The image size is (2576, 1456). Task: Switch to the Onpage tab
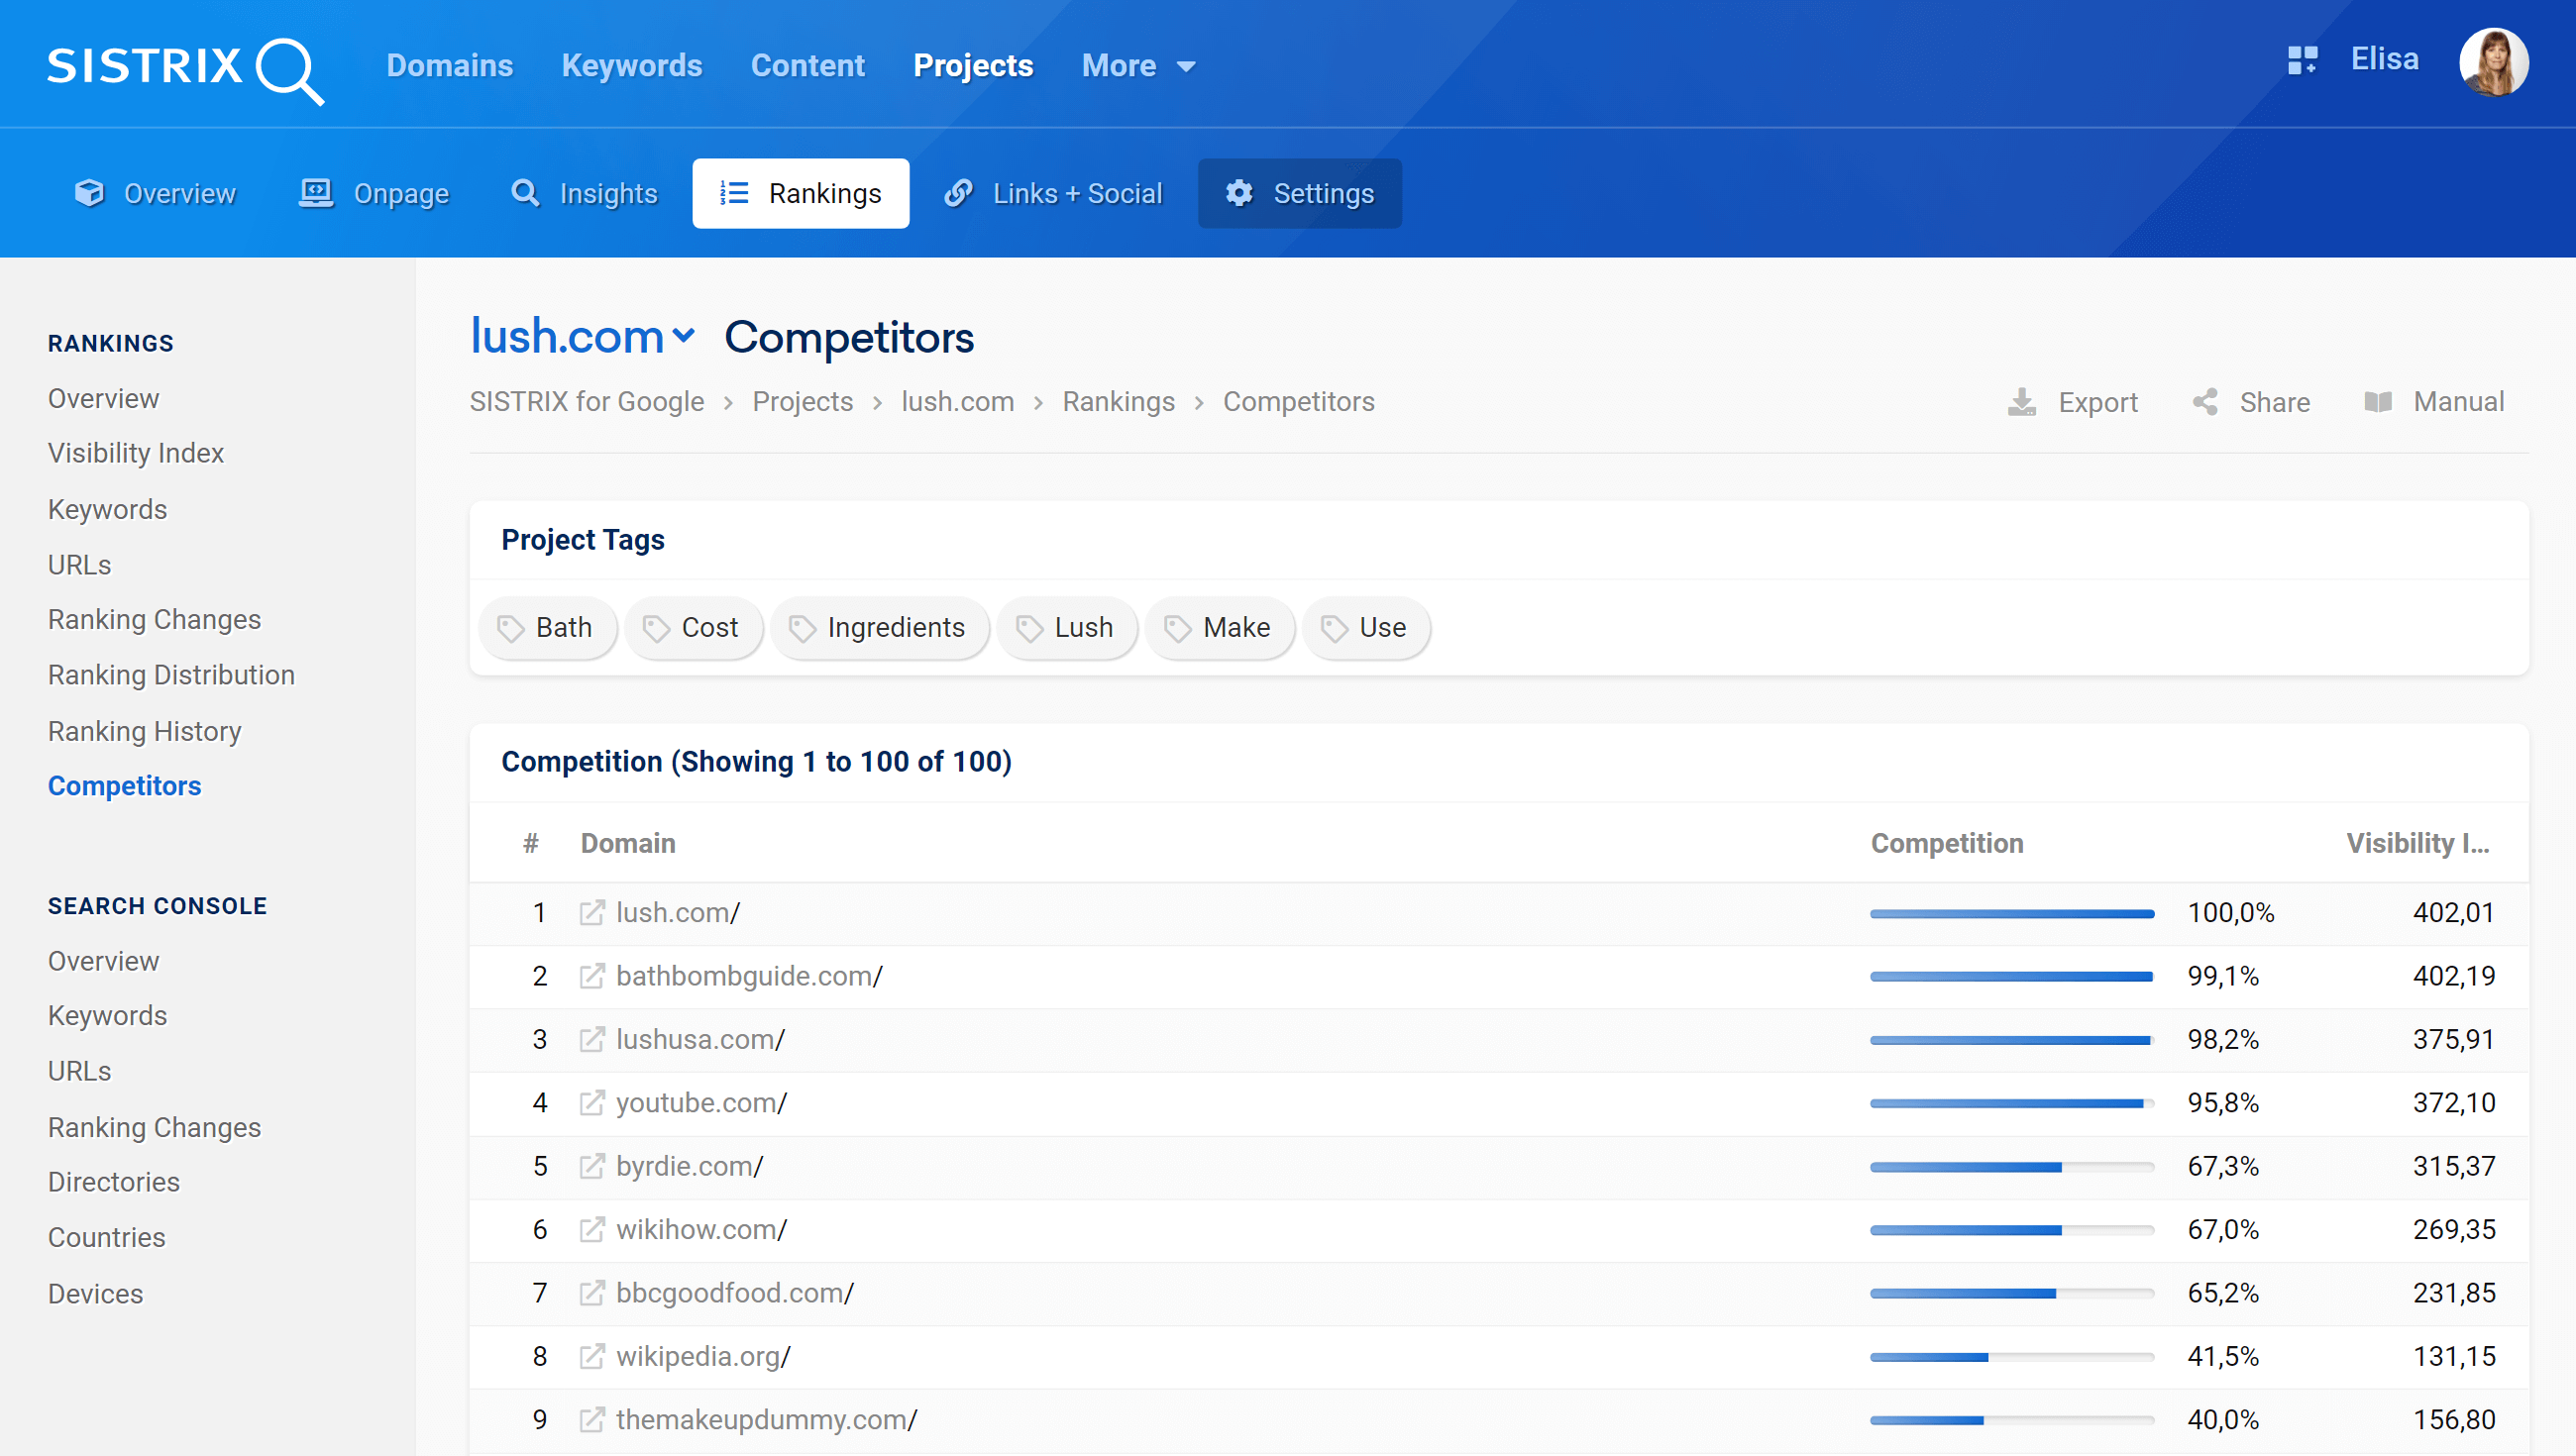point(375,193)
